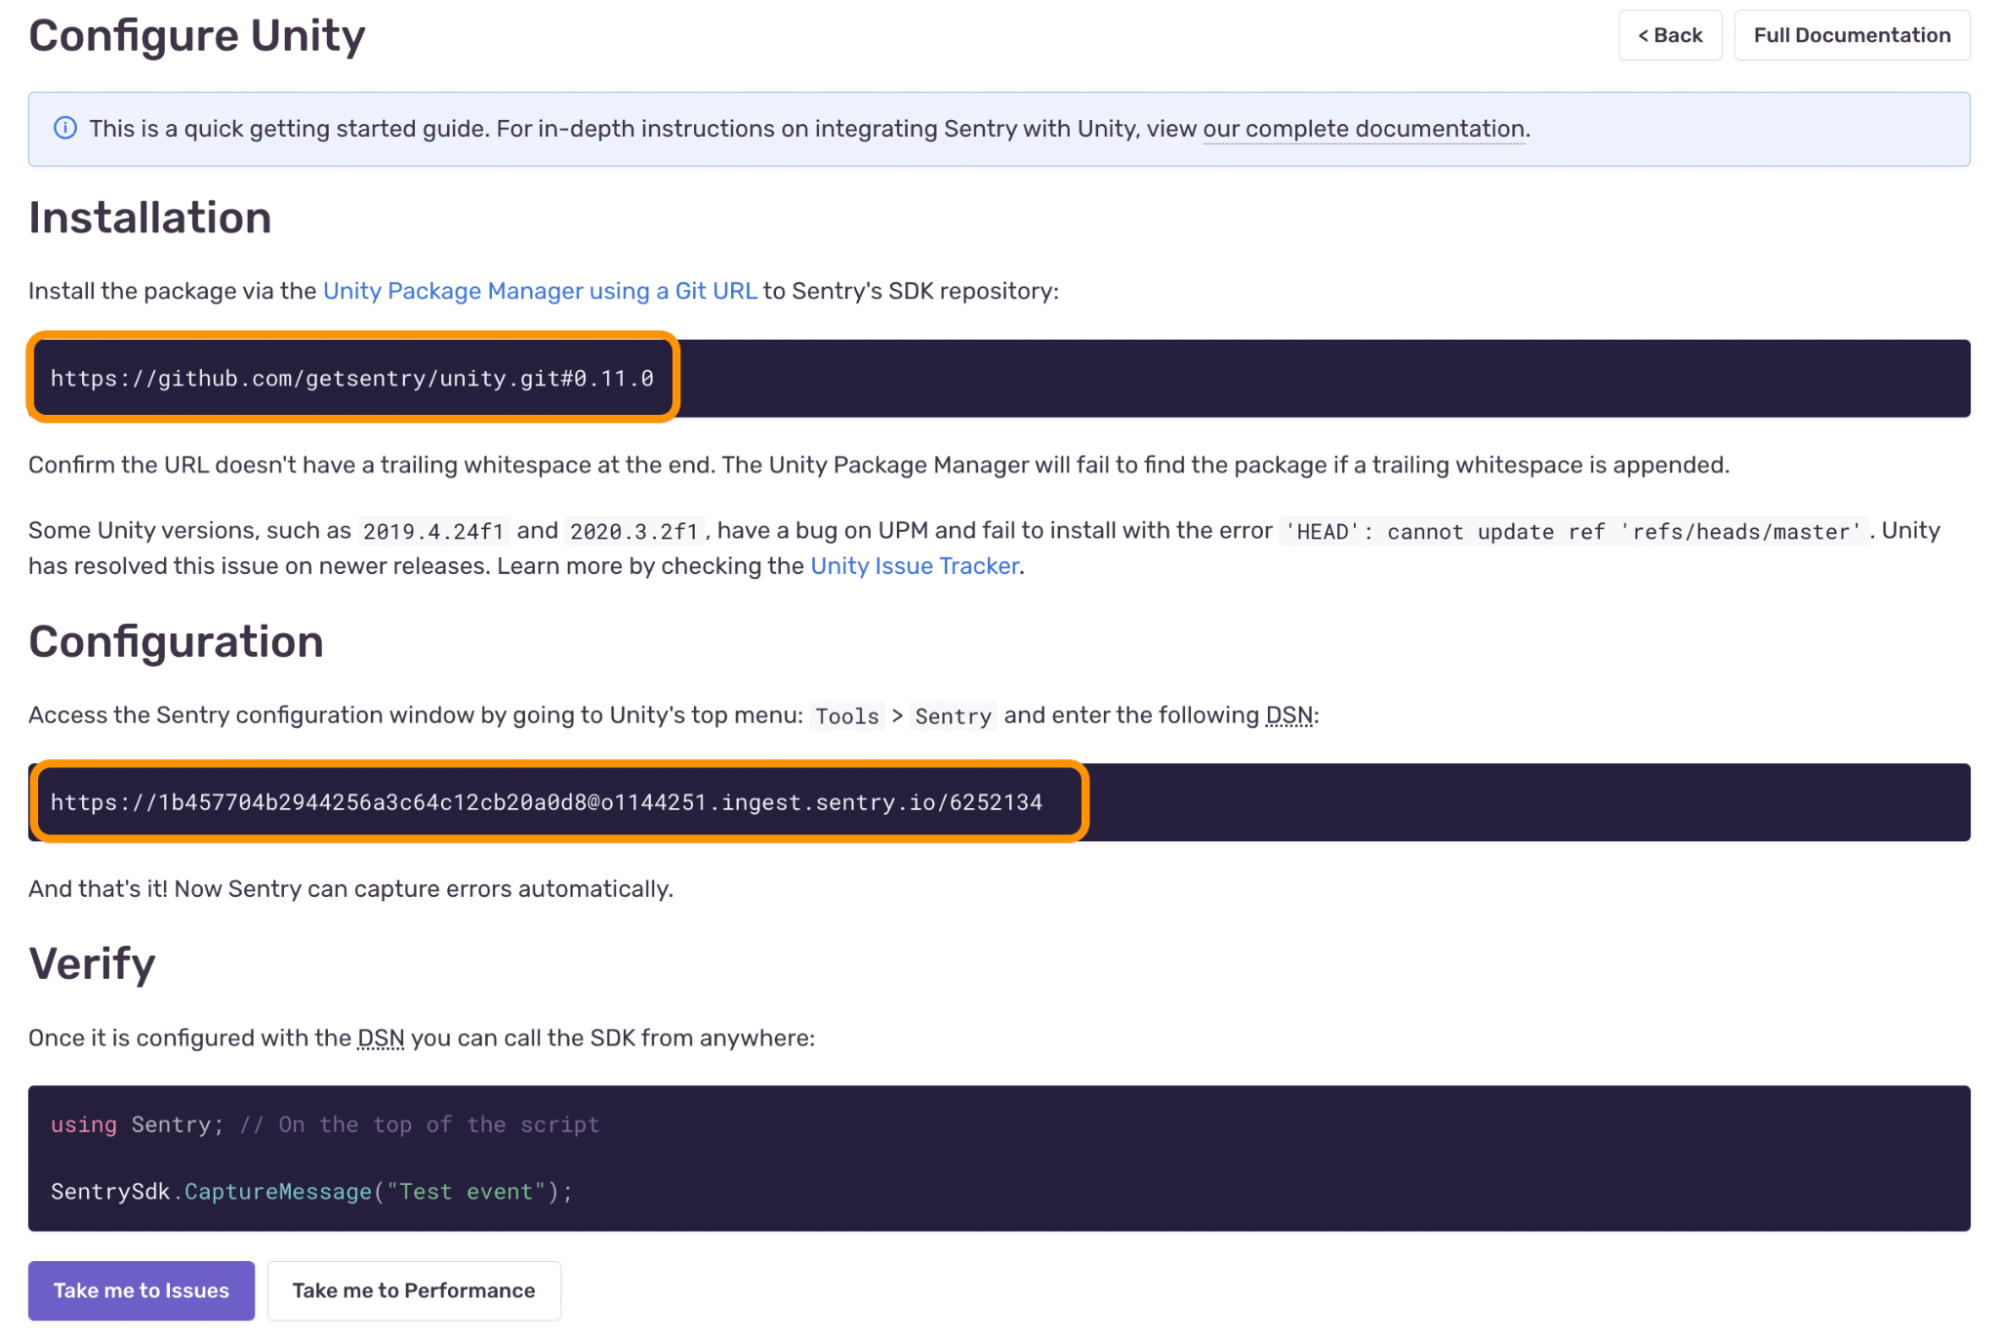Image resolution: width=1999 pixels, height=1336 pixels.
Task: Click the Installation heading
Action: [150, 218]
